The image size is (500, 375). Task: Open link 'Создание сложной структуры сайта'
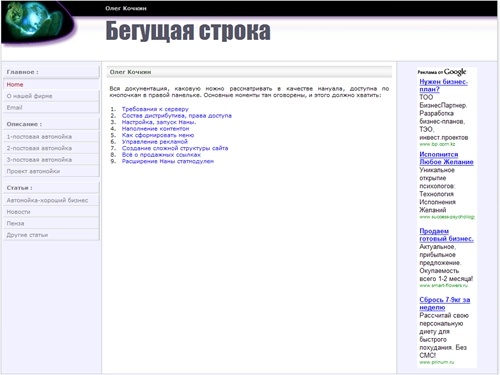(175, 148)
